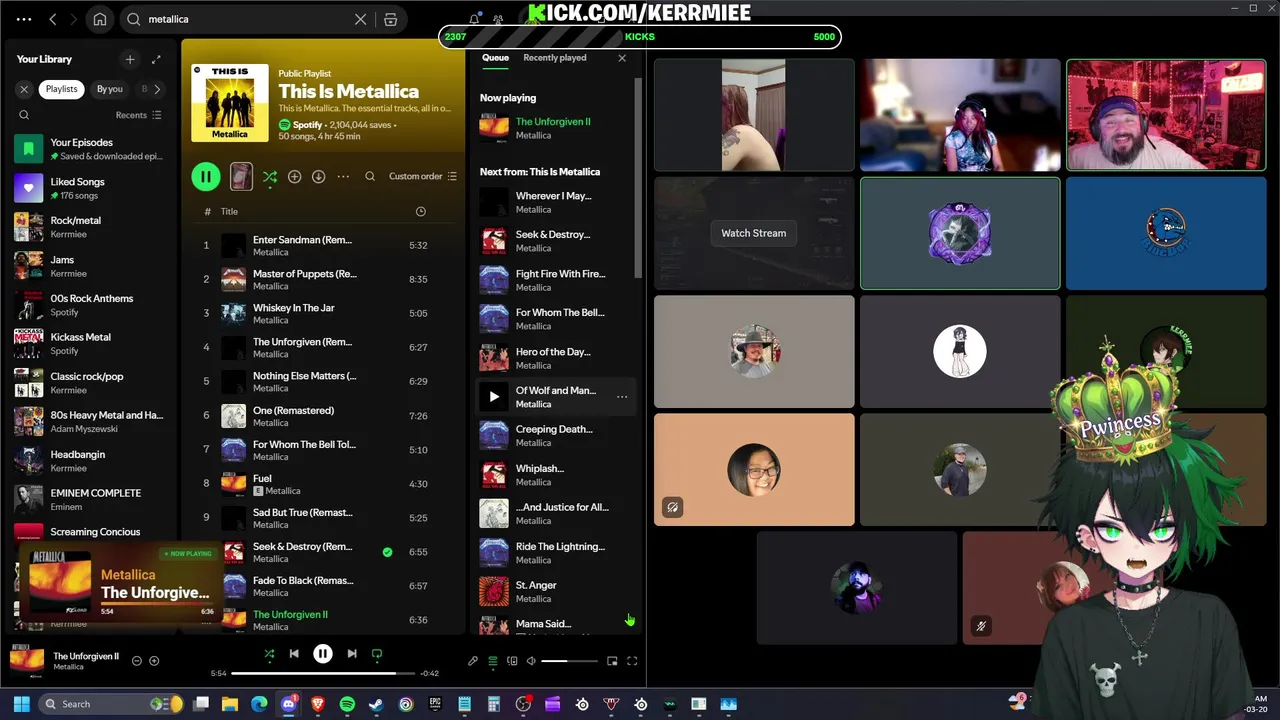
Task: Show more library filter chips
Action: (x=157, y=89)
